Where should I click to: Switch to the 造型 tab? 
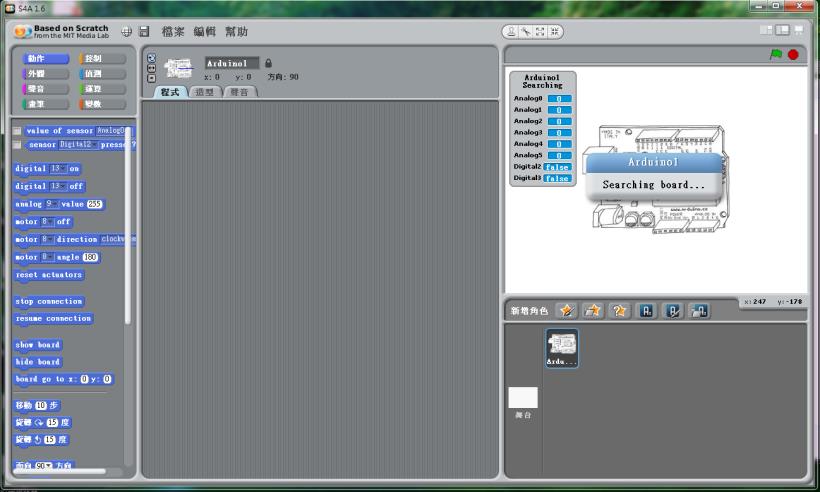[x=207, y=92]
